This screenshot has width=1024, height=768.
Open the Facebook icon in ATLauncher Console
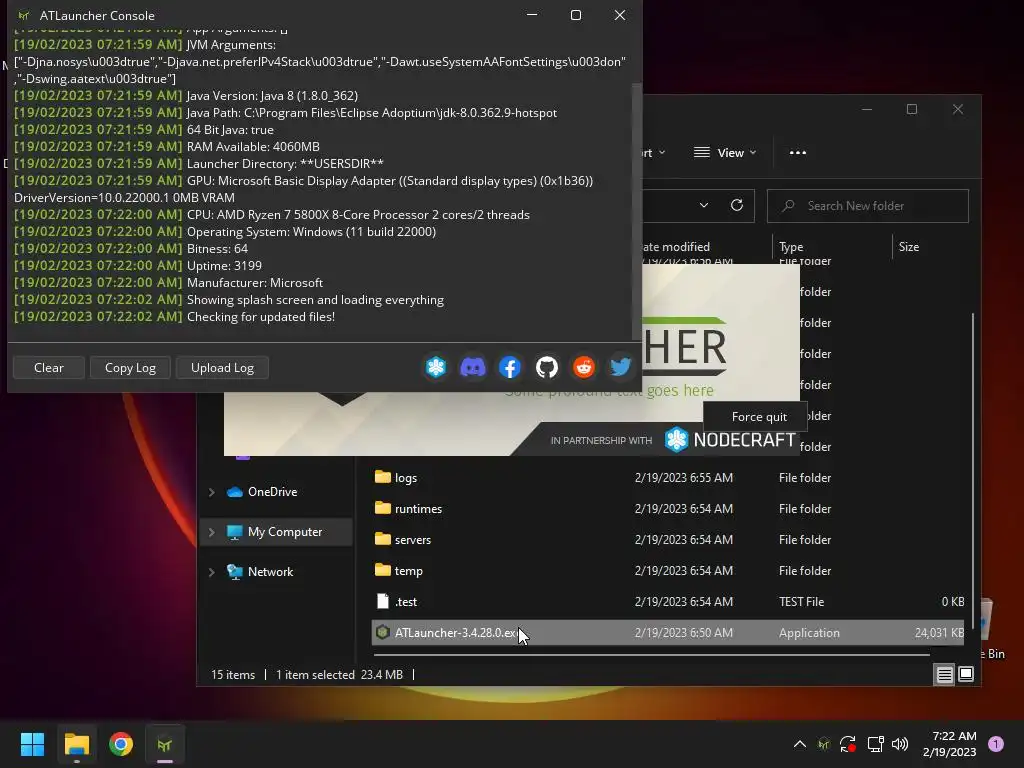(510, 367)
